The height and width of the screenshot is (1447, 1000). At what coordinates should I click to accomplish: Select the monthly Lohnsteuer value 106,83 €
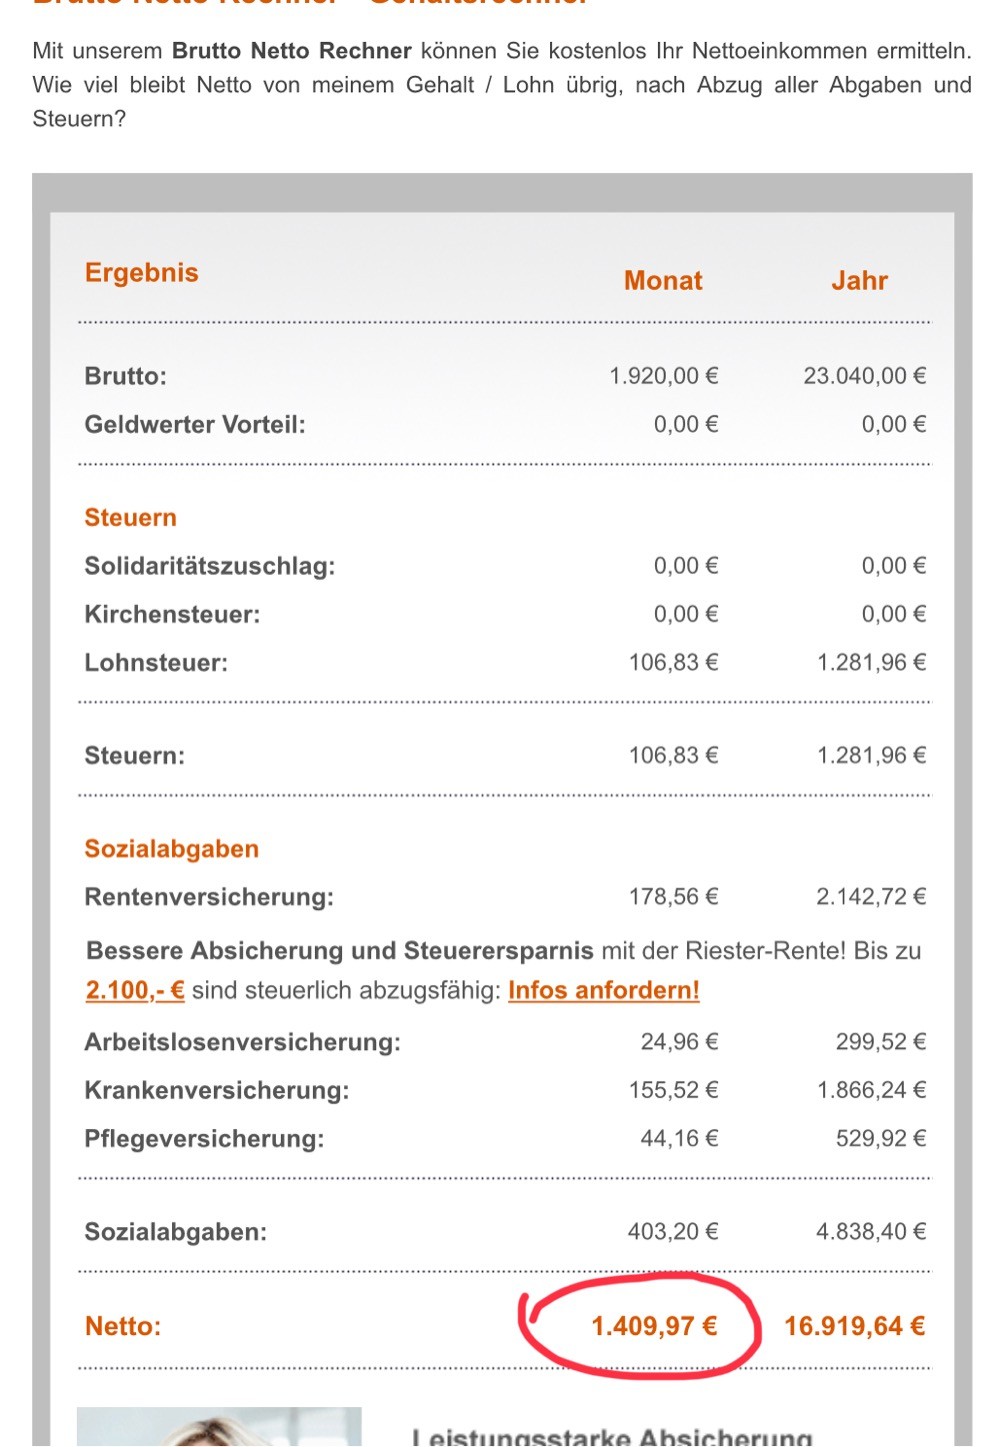(x=673, y=662)
